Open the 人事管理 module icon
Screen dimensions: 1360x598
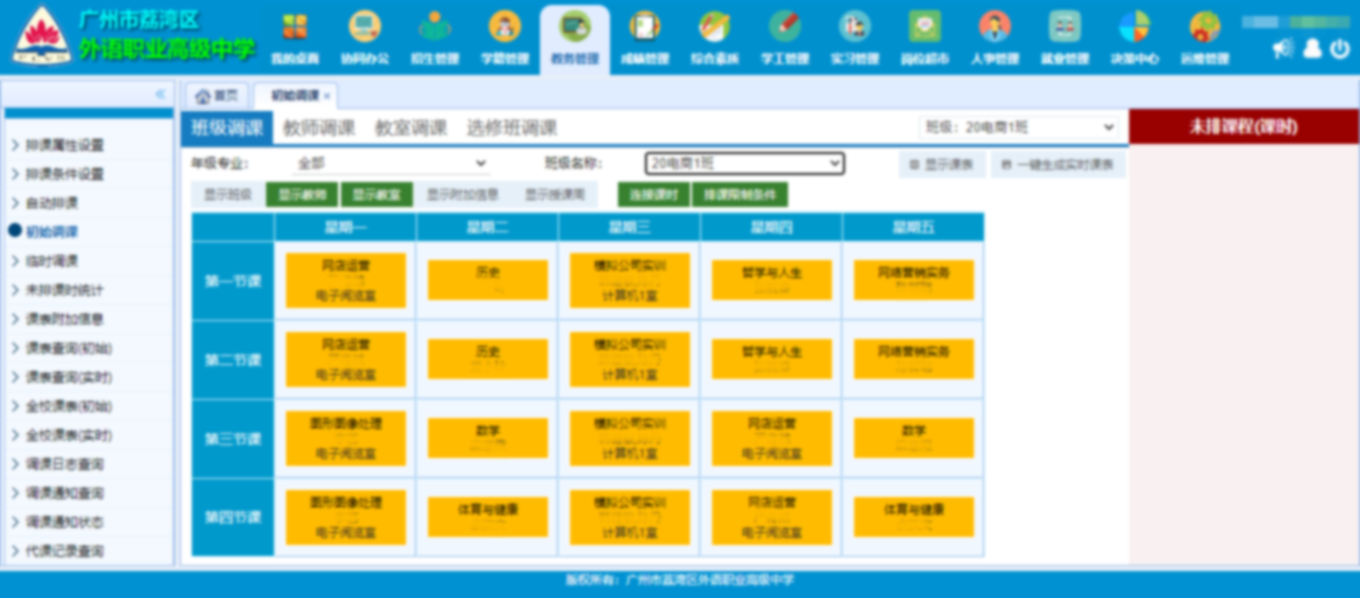coord(995,27)
